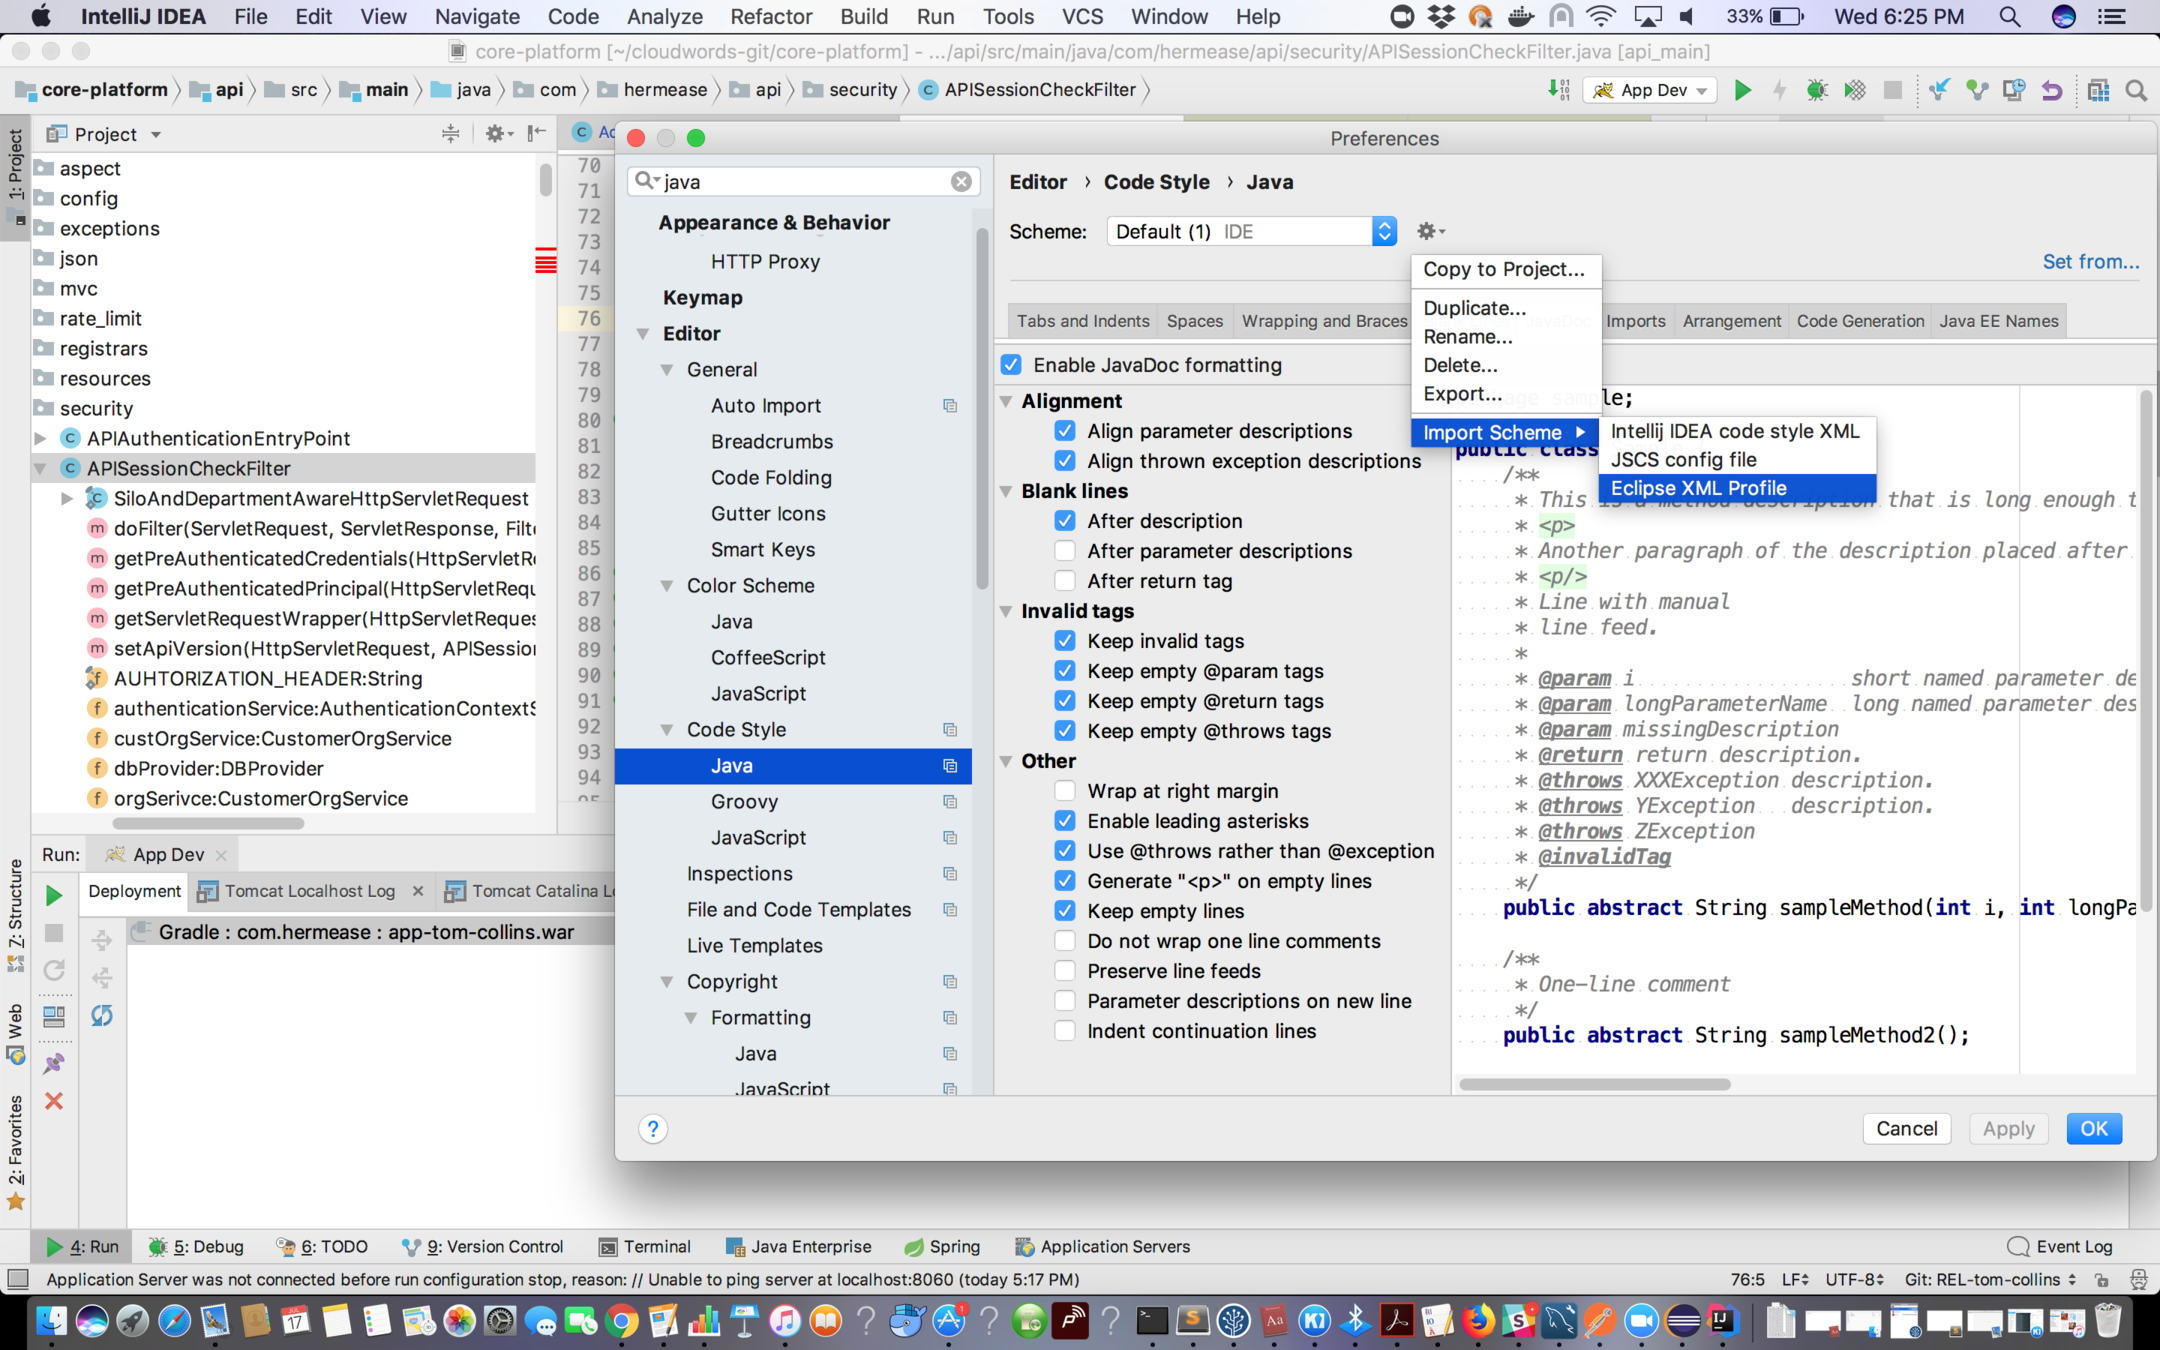Enable After return tag blank line
The width and height of the screenshot is (2160, 1350).
point(1065,581)
